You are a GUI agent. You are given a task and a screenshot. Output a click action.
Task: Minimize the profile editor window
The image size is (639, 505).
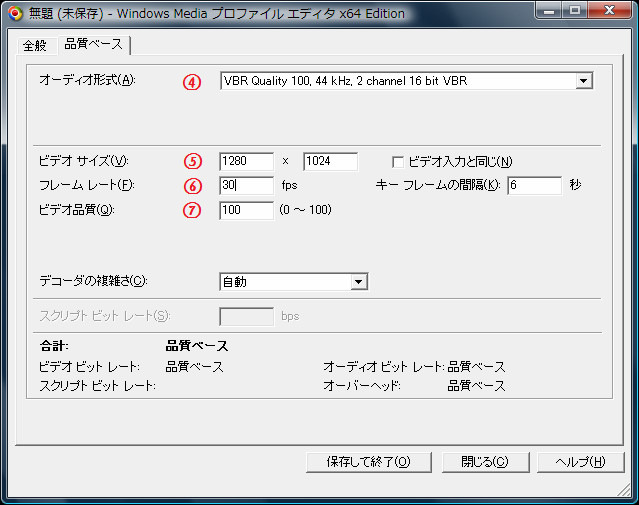[547, 11]
